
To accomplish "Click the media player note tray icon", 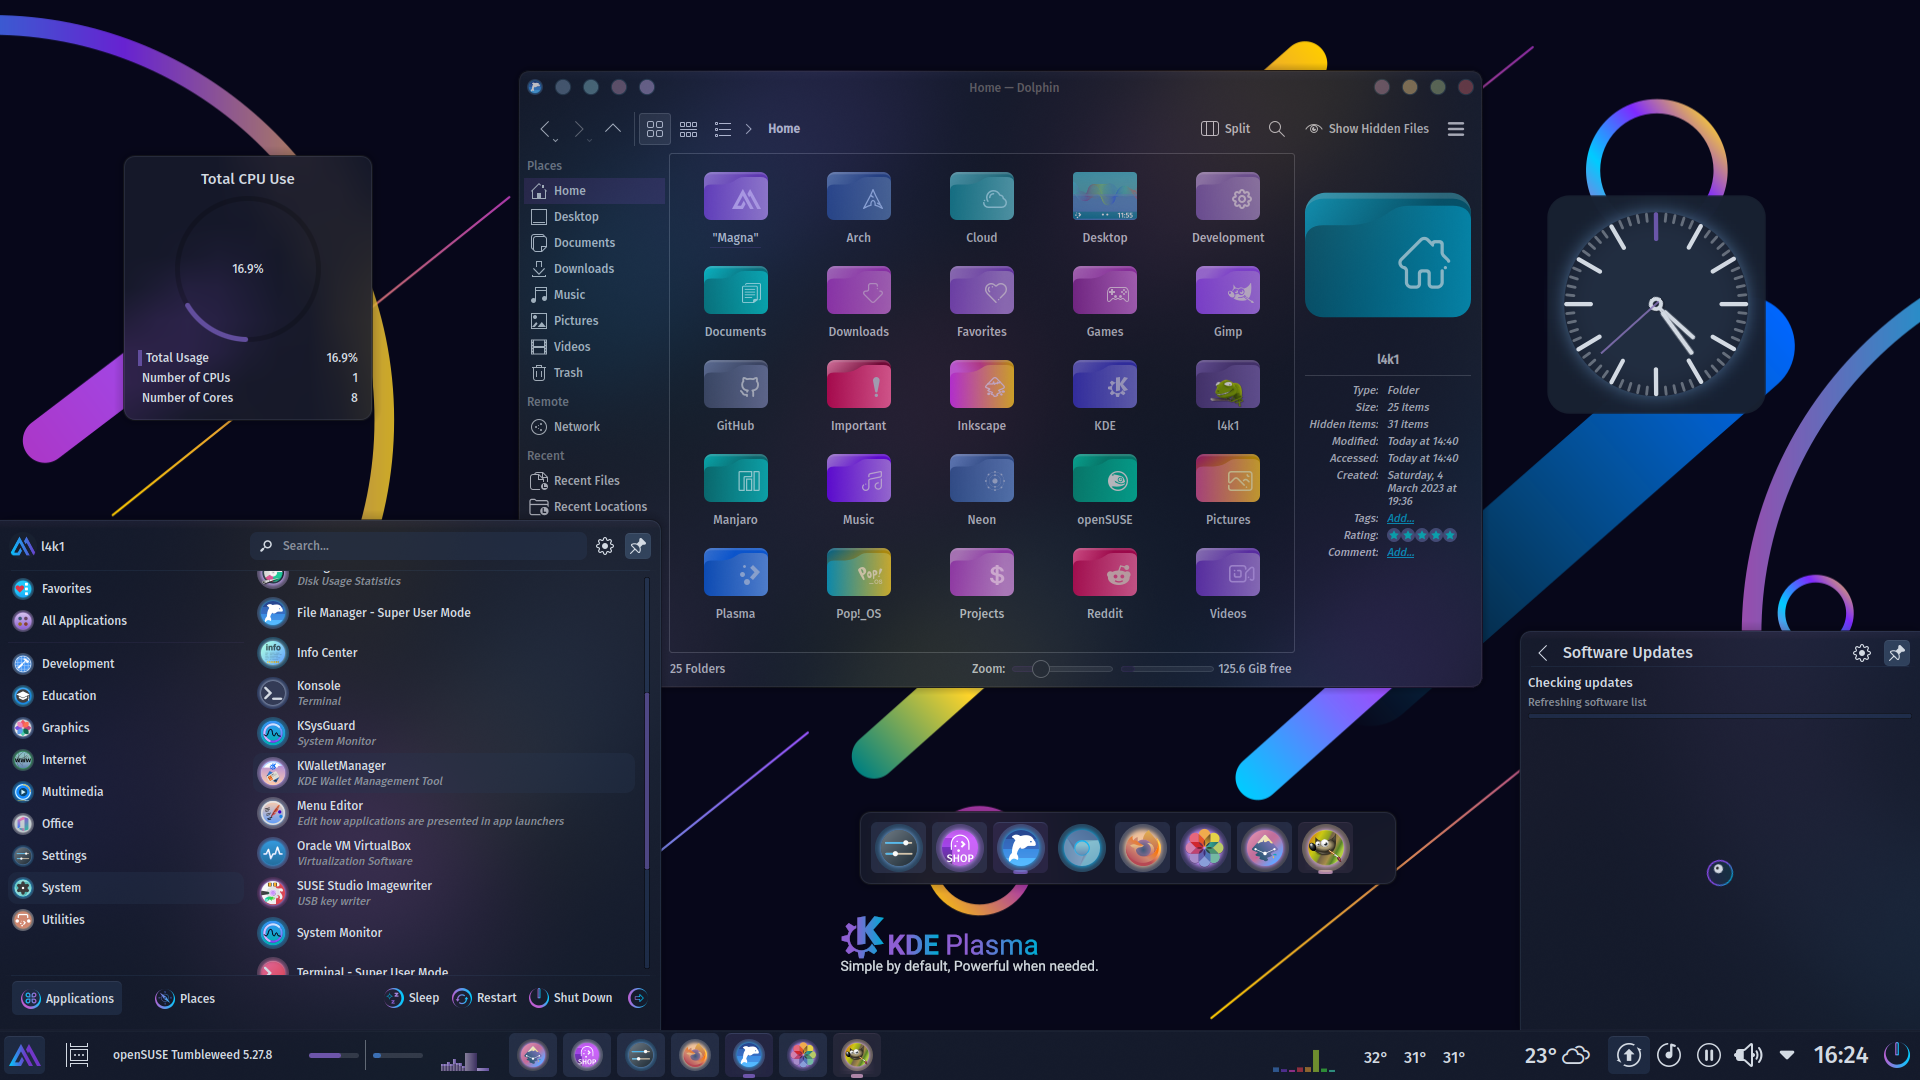I will 1669,1055.
